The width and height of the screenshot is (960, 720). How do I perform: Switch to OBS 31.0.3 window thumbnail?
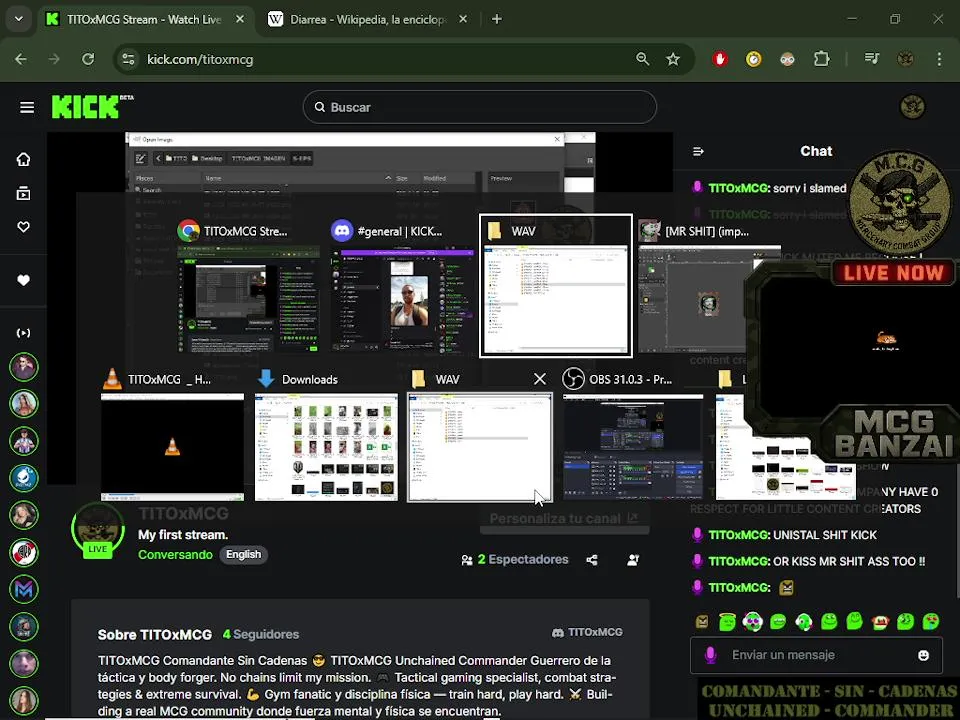click(633, 435)
